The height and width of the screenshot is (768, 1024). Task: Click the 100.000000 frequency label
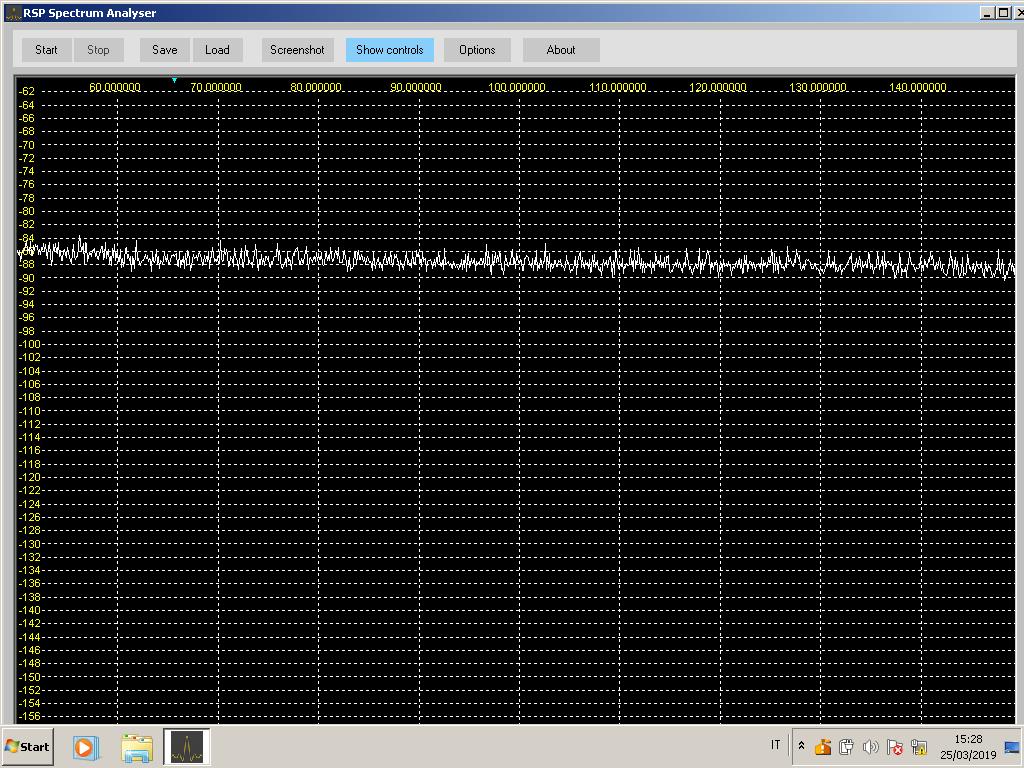tap(517, 87)
